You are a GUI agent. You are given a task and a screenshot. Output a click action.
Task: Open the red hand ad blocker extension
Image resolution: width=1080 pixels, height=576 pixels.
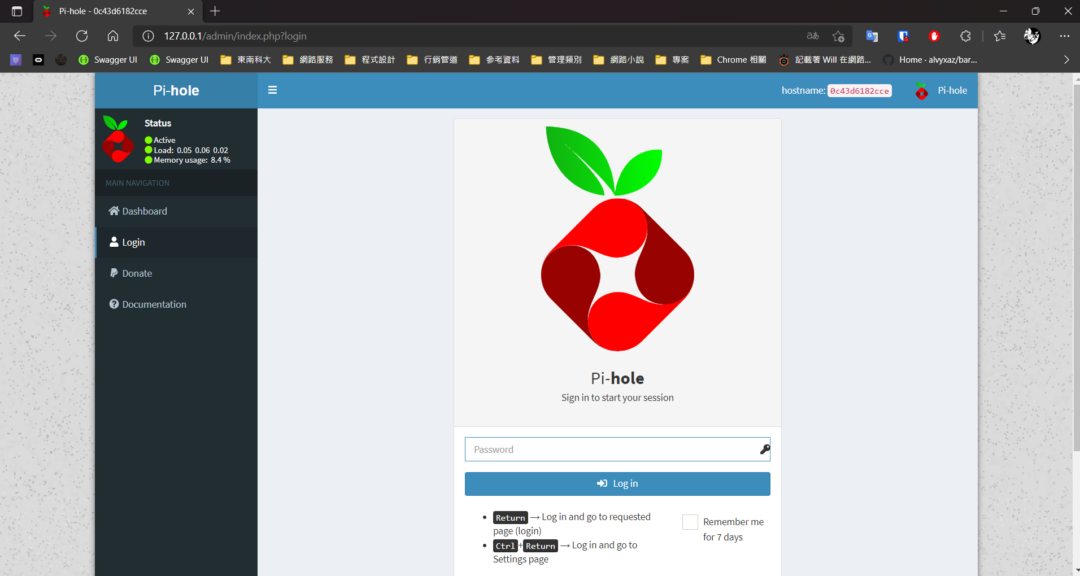pos(934,36)
